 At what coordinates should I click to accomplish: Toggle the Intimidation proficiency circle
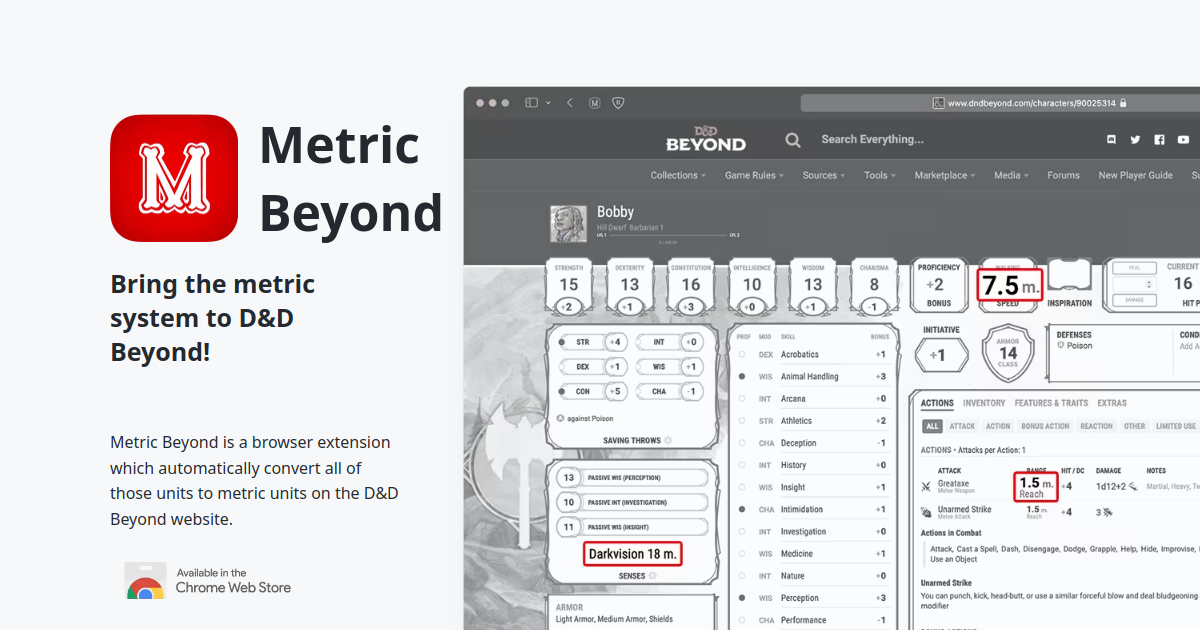741,509
